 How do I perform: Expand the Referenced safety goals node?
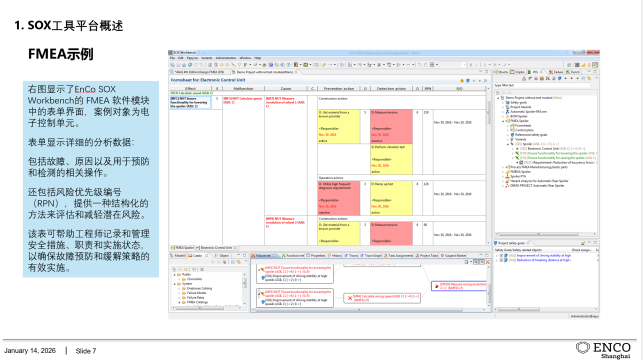508,134
